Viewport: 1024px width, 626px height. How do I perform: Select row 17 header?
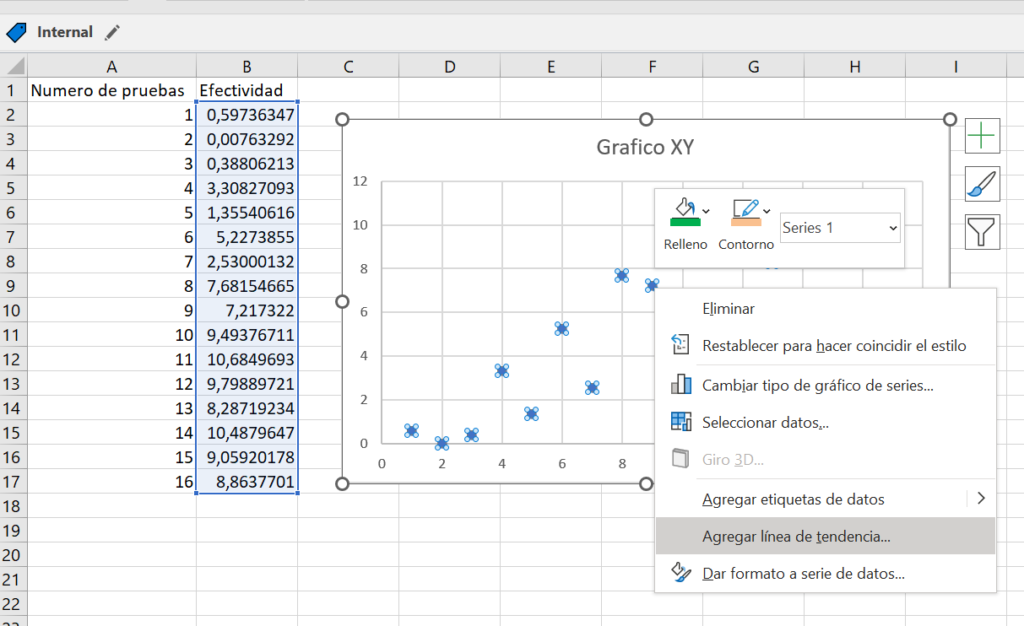pos(13,482)
